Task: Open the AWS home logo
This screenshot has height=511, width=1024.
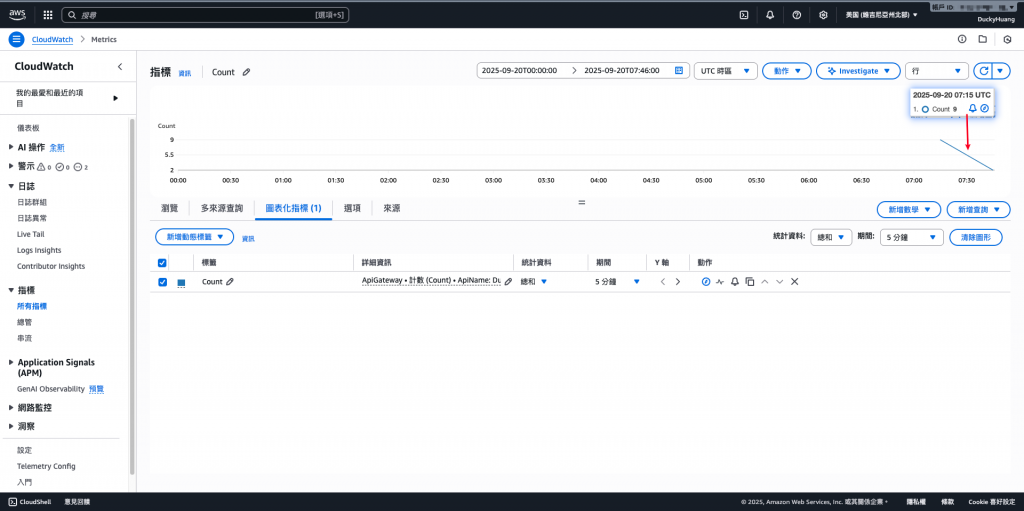Action: click(x=17, y=14)
